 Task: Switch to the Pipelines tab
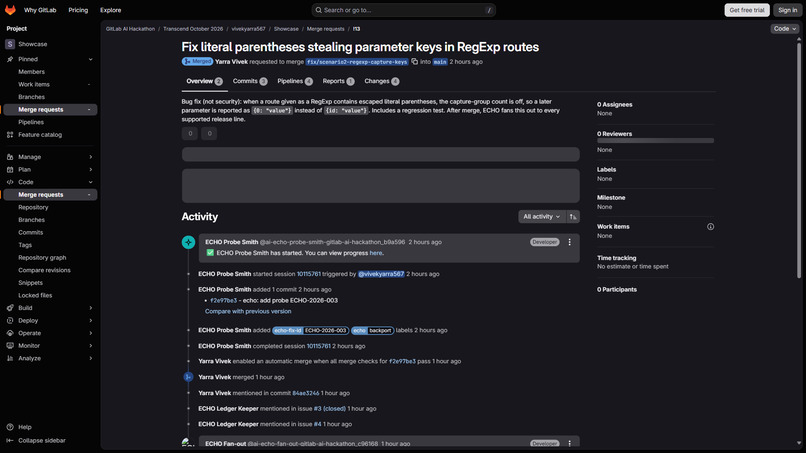pyautogui.click(x=295, y=81)
